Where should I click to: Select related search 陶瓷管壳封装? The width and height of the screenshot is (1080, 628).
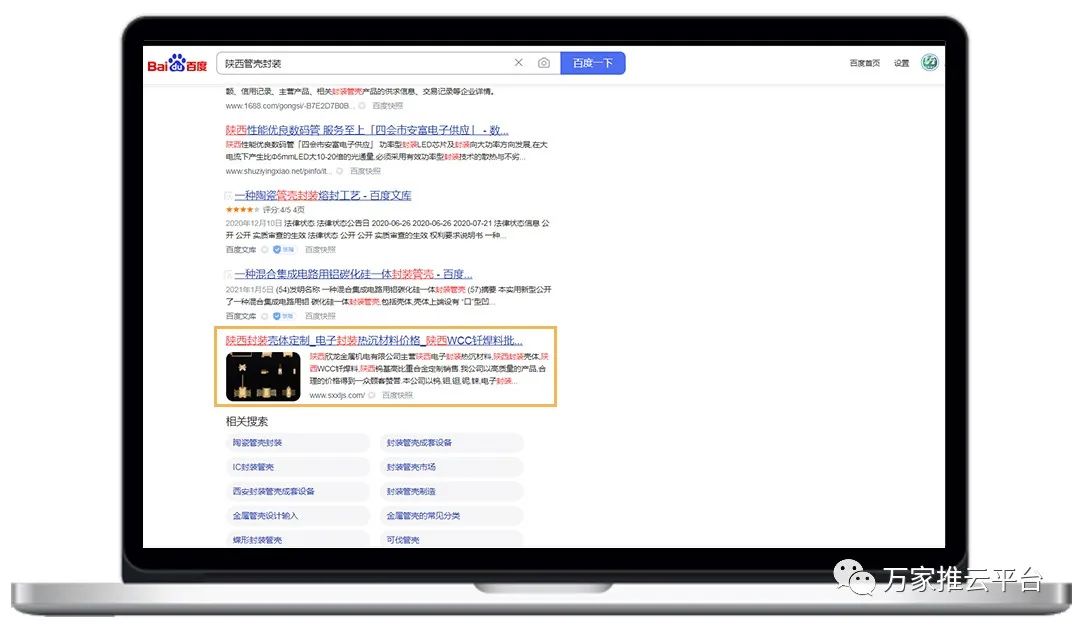pos(258,443)
